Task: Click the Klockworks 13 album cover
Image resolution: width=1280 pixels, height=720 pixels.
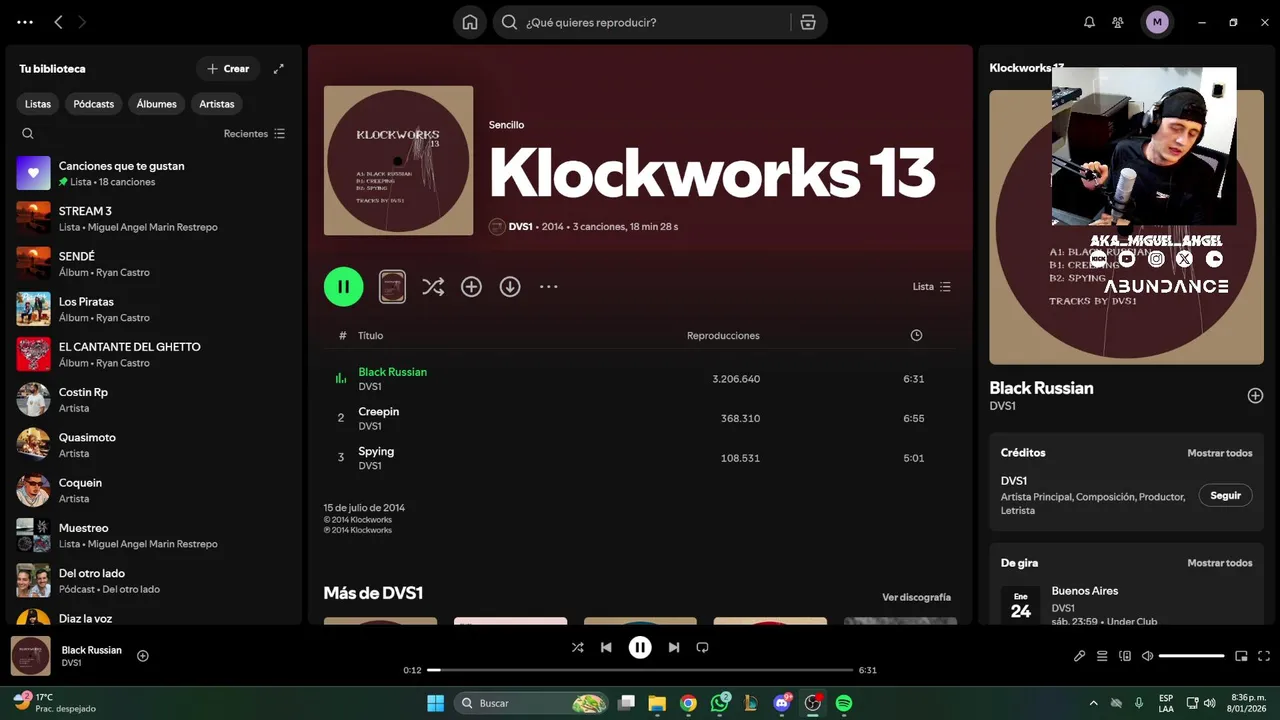Action: click(x=398, y=161)
